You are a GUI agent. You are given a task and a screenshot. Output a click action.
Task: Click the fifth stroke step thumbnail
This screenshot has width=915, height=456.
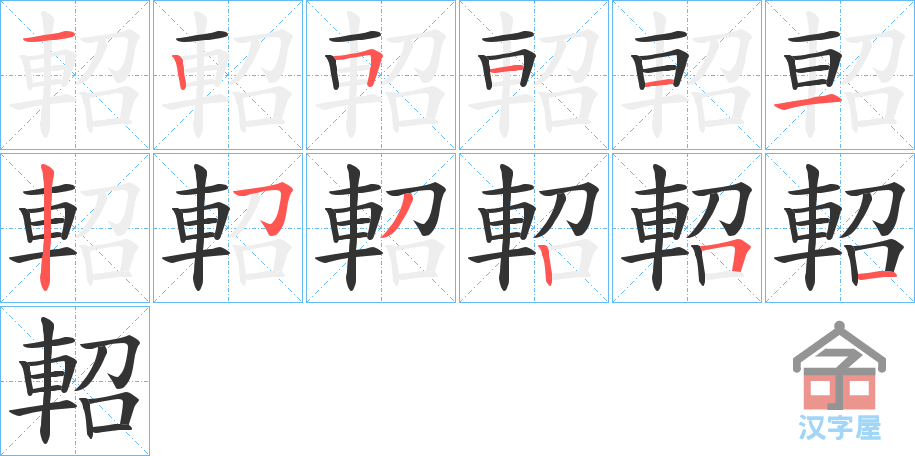[x=687, y=75]
